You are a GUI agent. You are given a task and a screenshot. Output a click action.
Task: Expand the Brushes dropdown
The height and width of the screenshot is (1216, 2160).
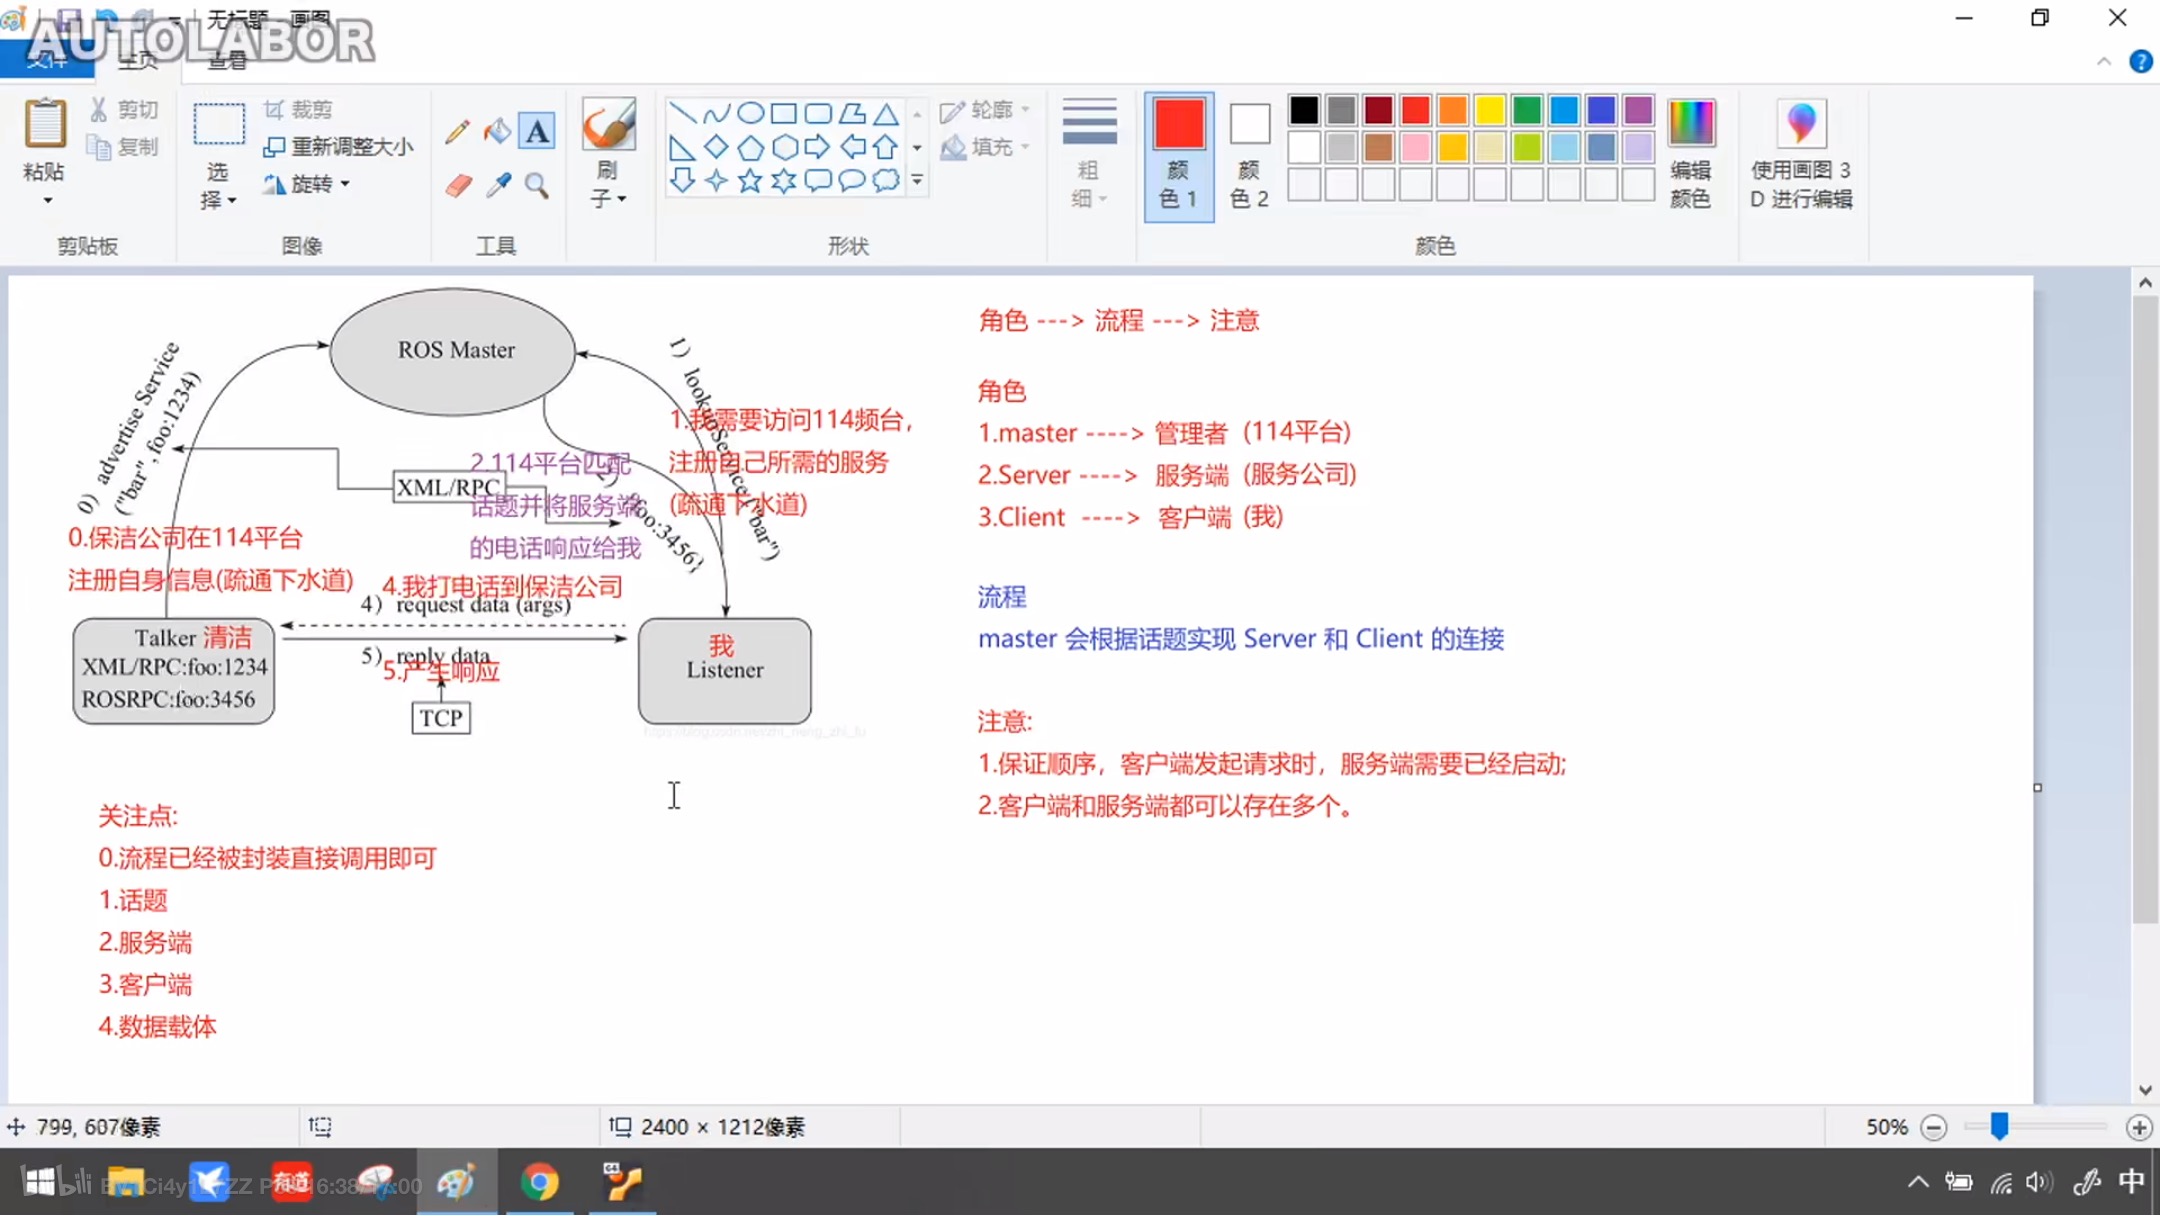[x=608, y=198]
